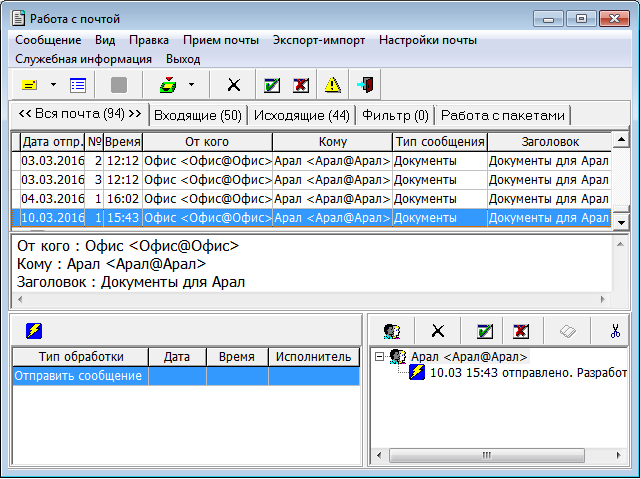640x479 pixels.
Task: Click the blue list view icon
Action: pyautogui.click(x=77, y=85)
